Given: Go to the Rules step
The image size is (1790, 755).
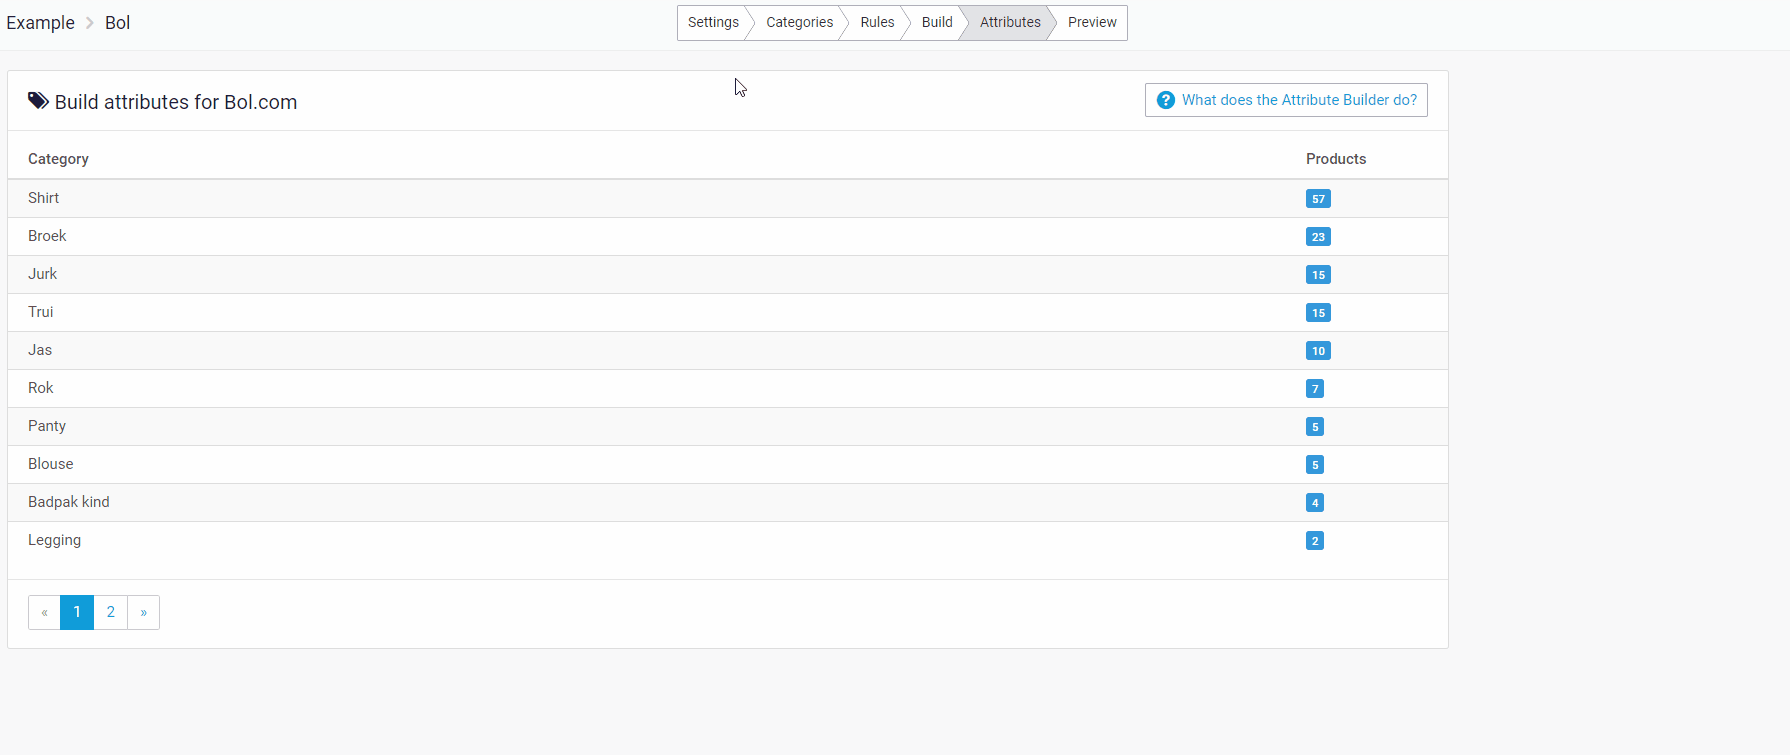Looking at the screenshot, I should tap(877, 23).
